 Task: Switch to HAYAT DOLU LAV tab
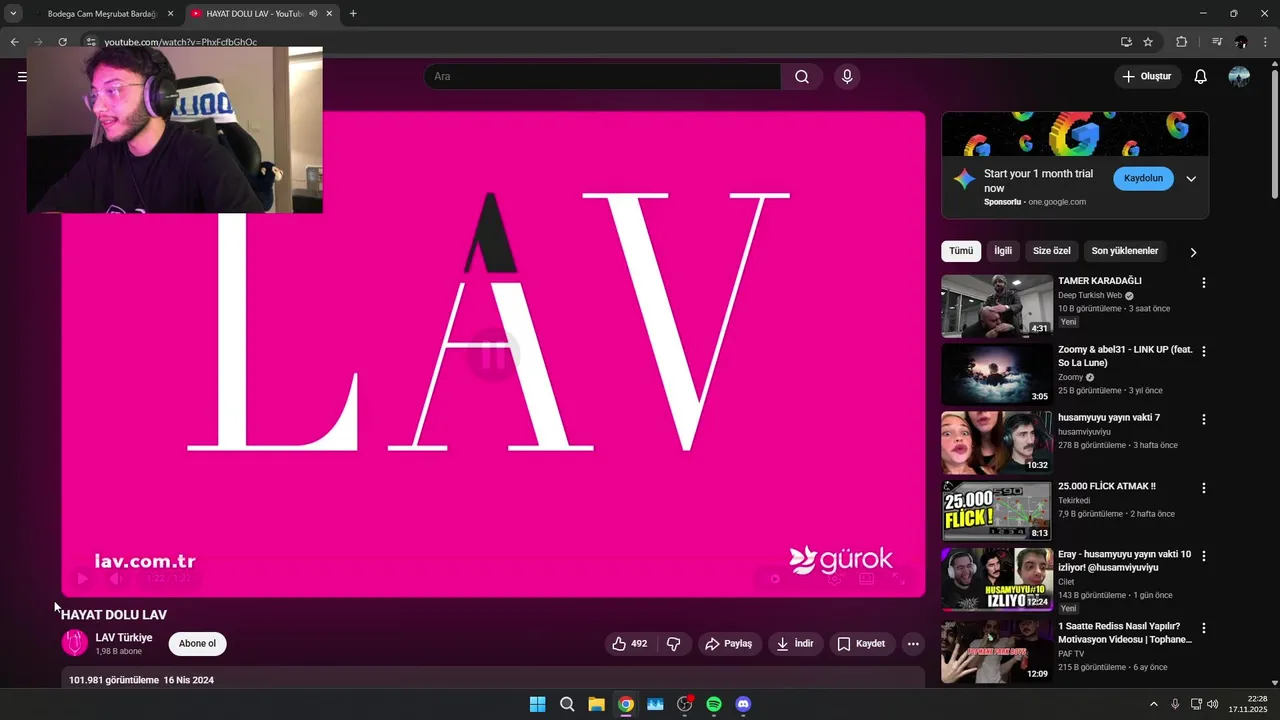[262, 14]
